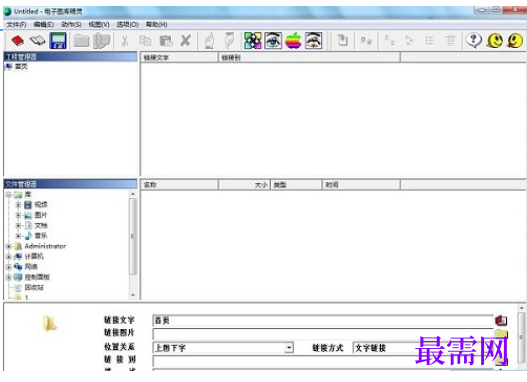The image size is (527, 382).
Task: Expand the 音乐 library node
Action: pyautogui.click(x=18, y=236)
